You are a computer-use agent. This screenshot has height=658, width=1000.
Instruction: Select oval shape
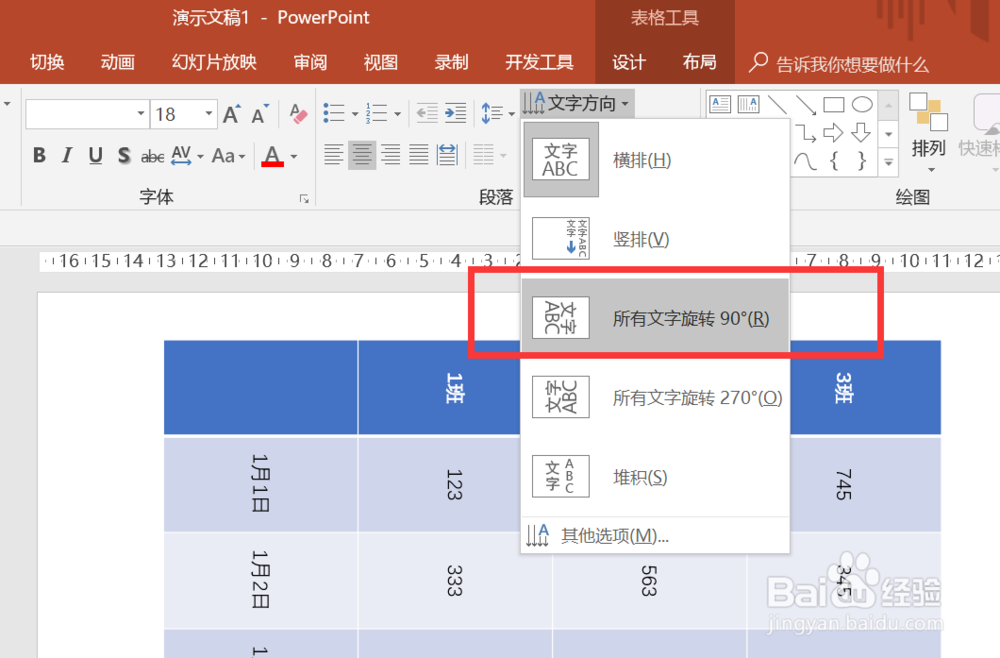tap(862, 104)
